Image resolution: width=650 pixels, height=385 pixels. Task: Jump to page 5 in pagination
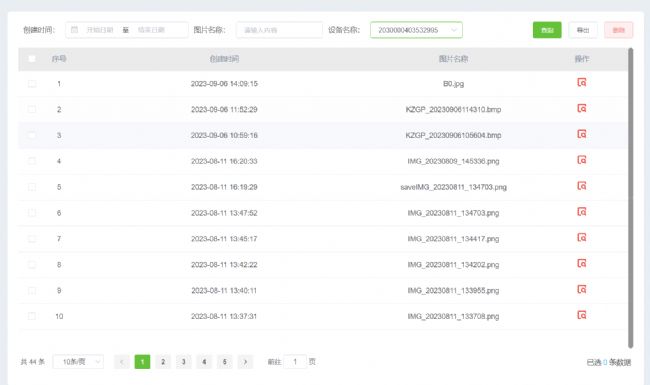(x=225, y=362)
